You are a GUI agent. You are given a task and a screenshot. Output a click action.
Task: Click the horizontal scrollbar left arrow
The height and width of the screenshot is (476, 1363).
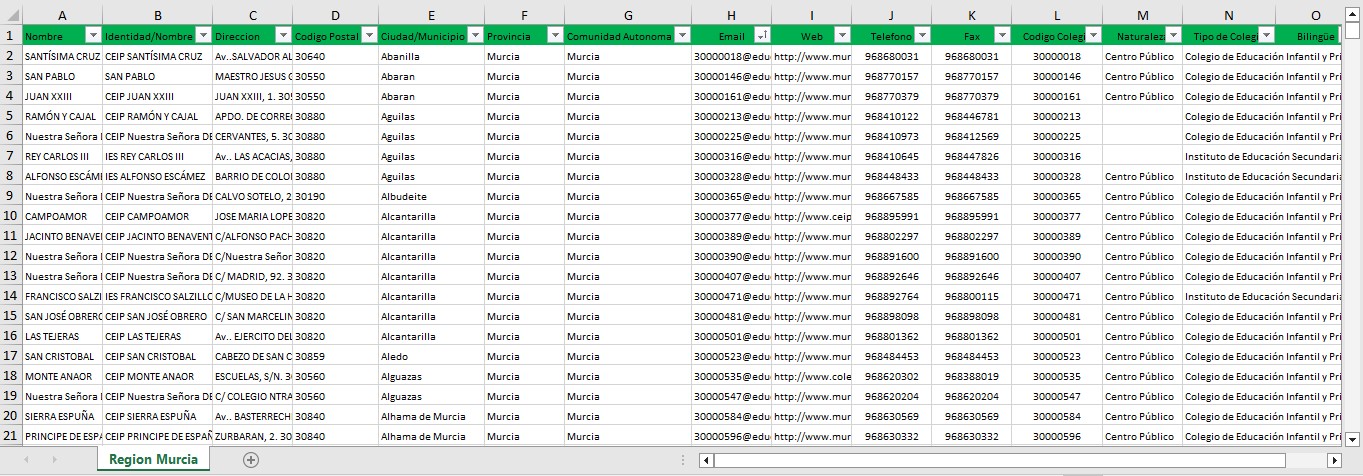(x=706, y=460)
